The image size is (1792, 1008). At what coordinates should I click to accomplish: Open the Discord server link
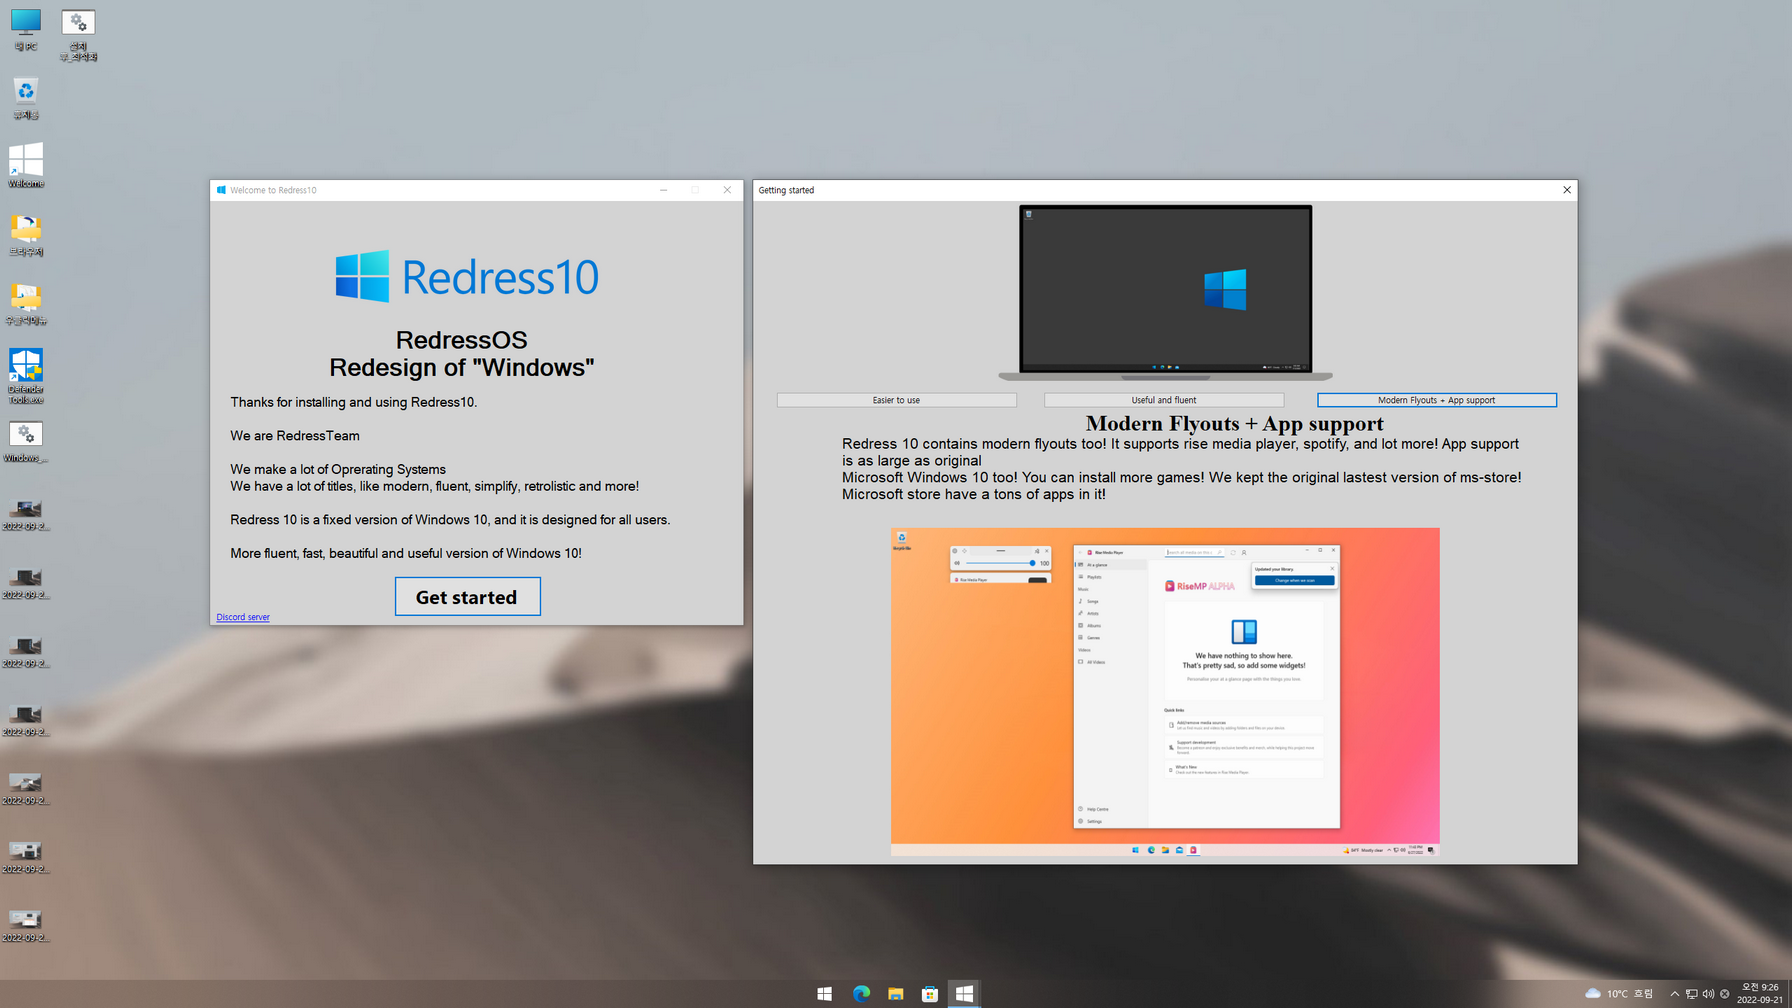coord(243,617)
